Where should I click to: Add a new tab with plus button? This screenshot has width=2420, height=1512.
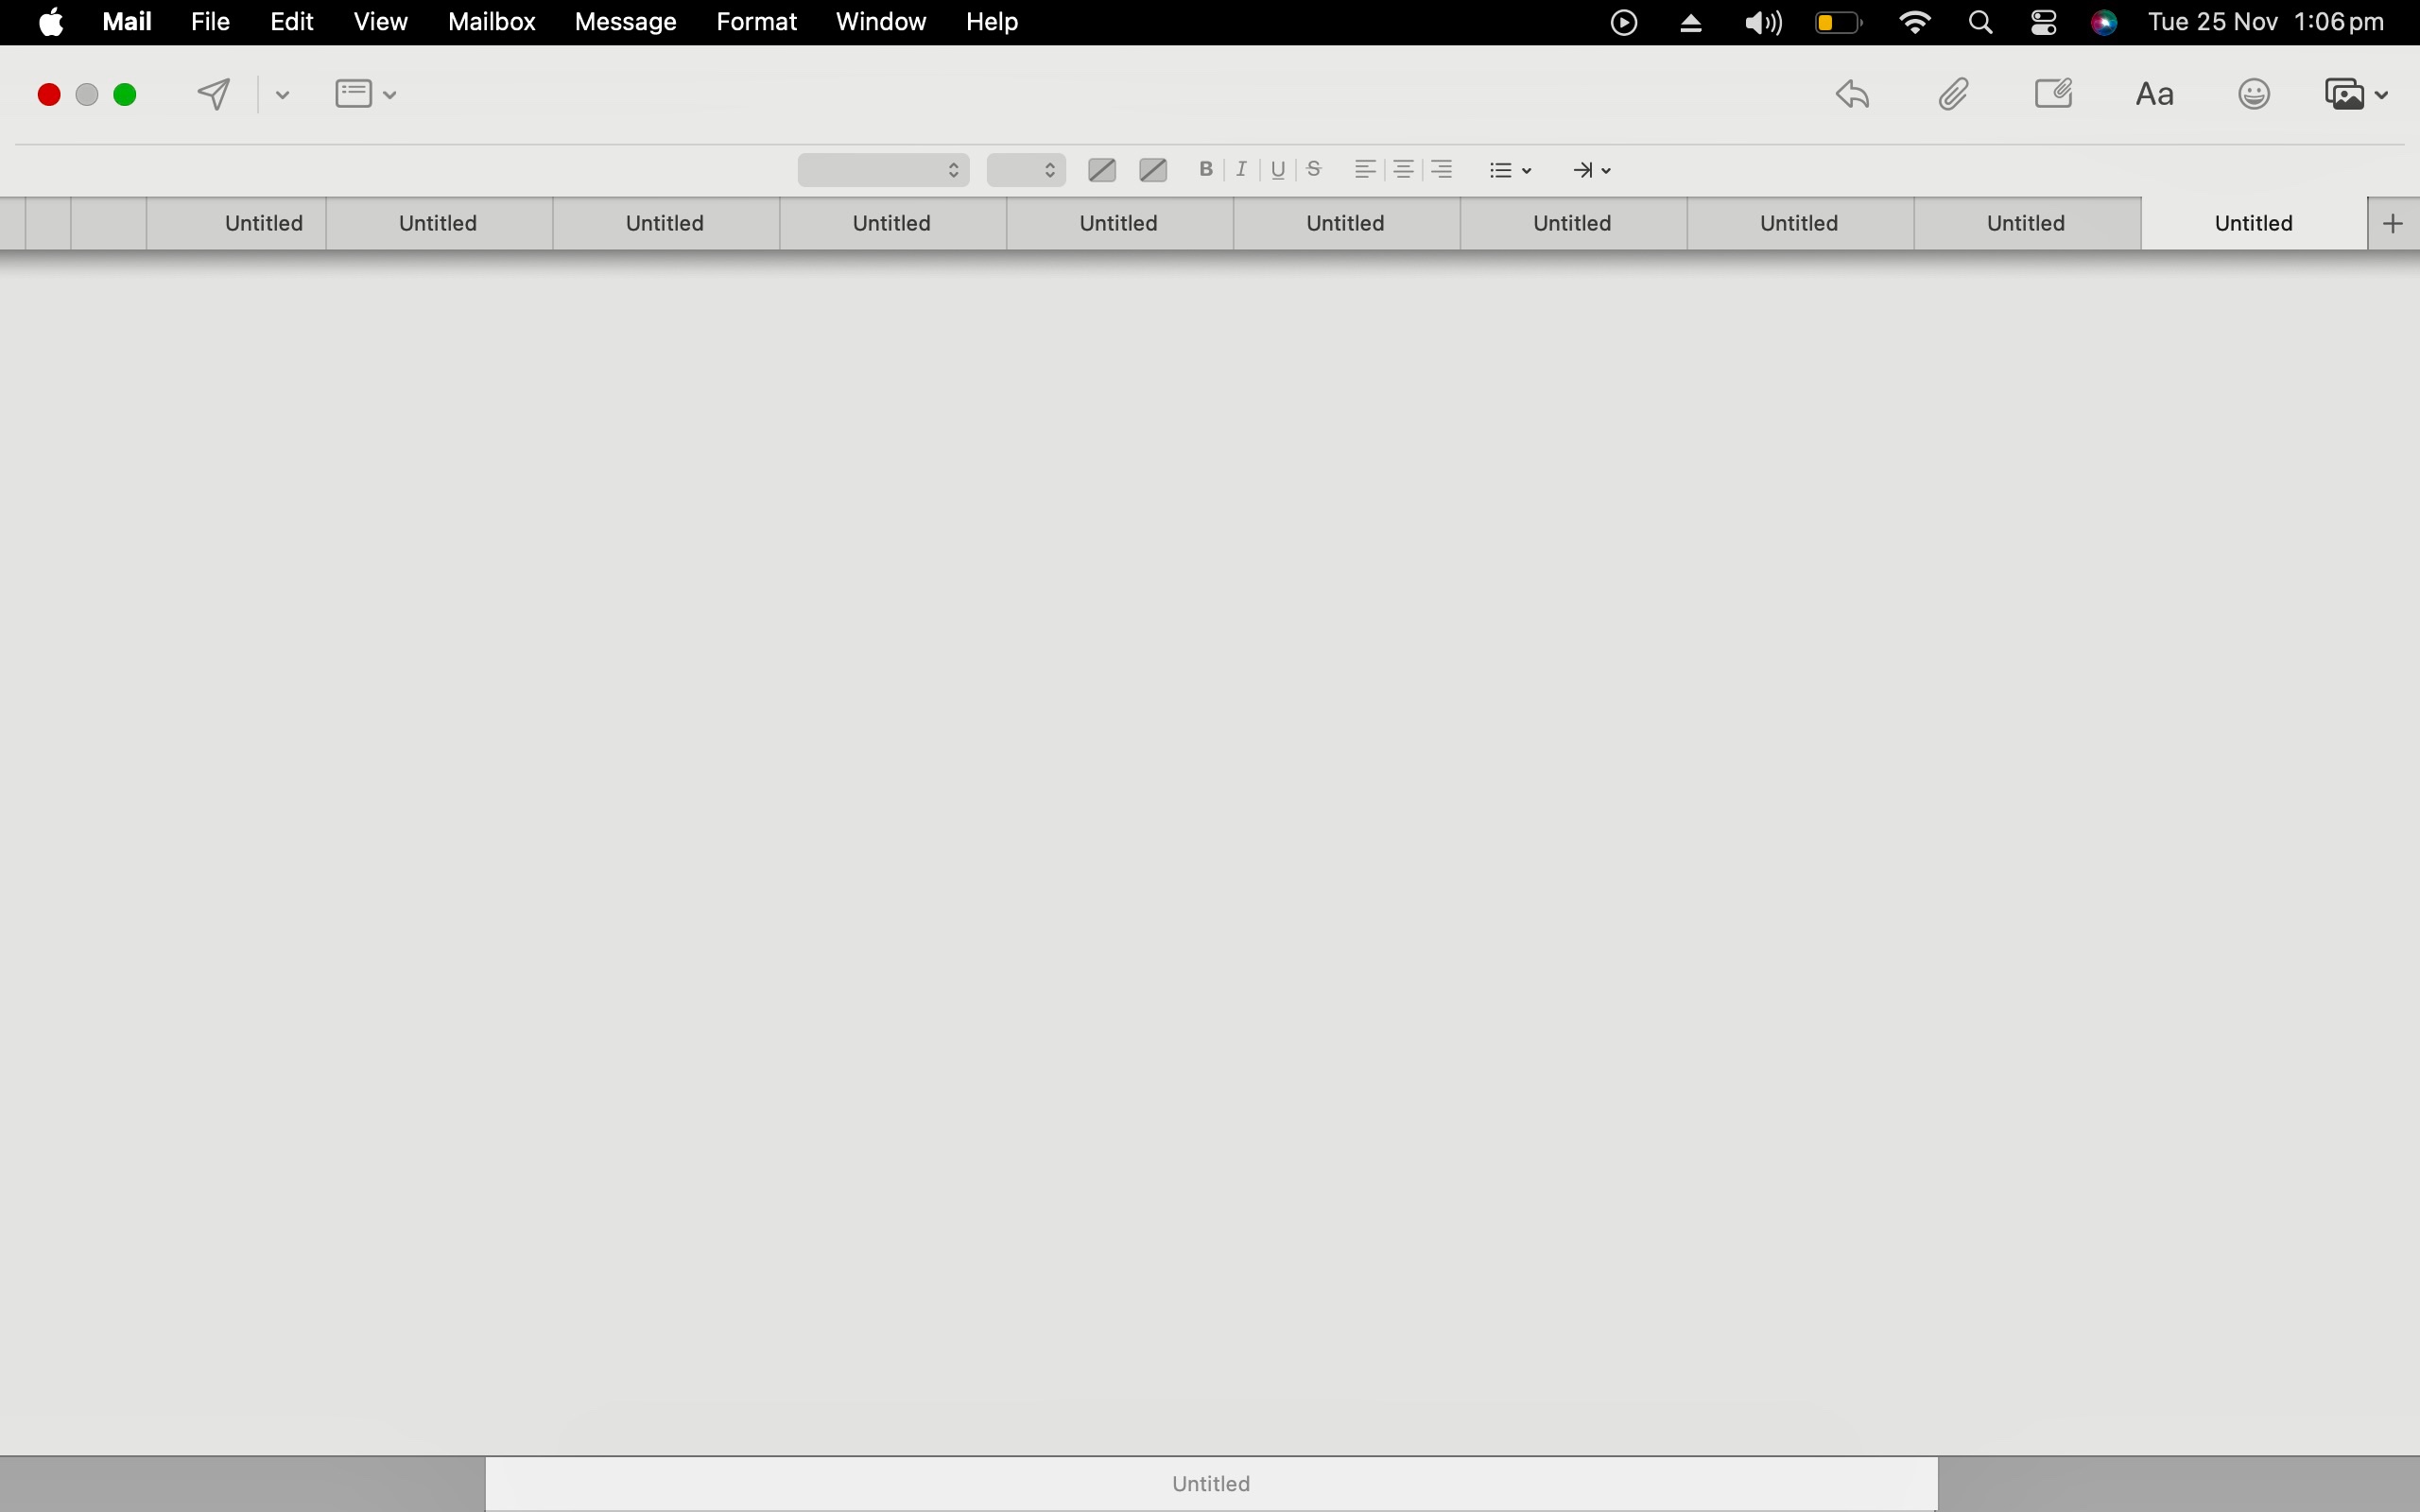(2393, 223)
